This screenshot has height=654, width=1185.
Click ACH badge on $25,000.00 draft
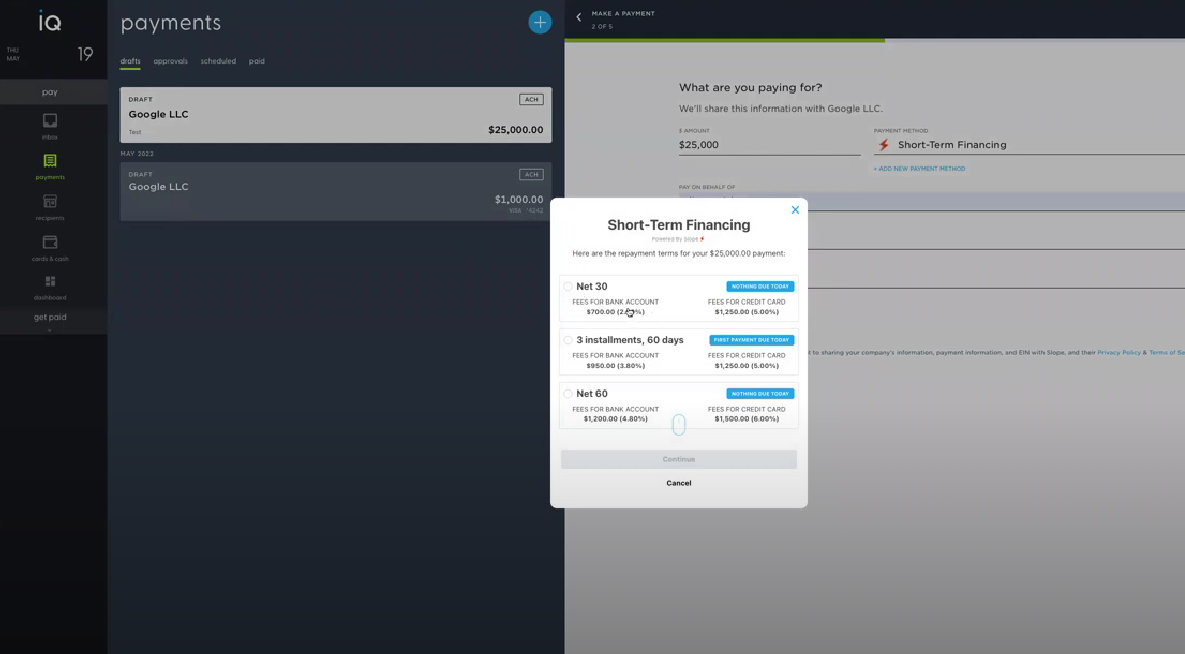531,99
